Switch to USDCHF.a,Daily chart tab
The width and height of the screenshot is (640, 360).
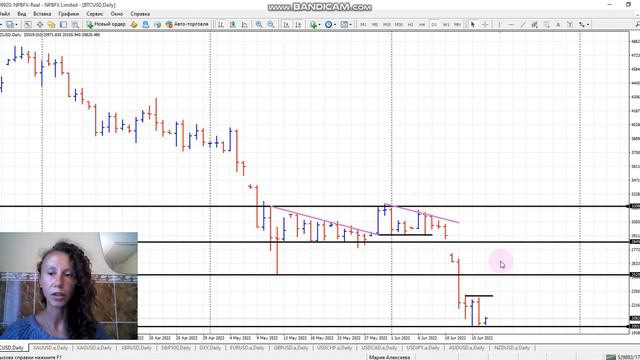334,348
